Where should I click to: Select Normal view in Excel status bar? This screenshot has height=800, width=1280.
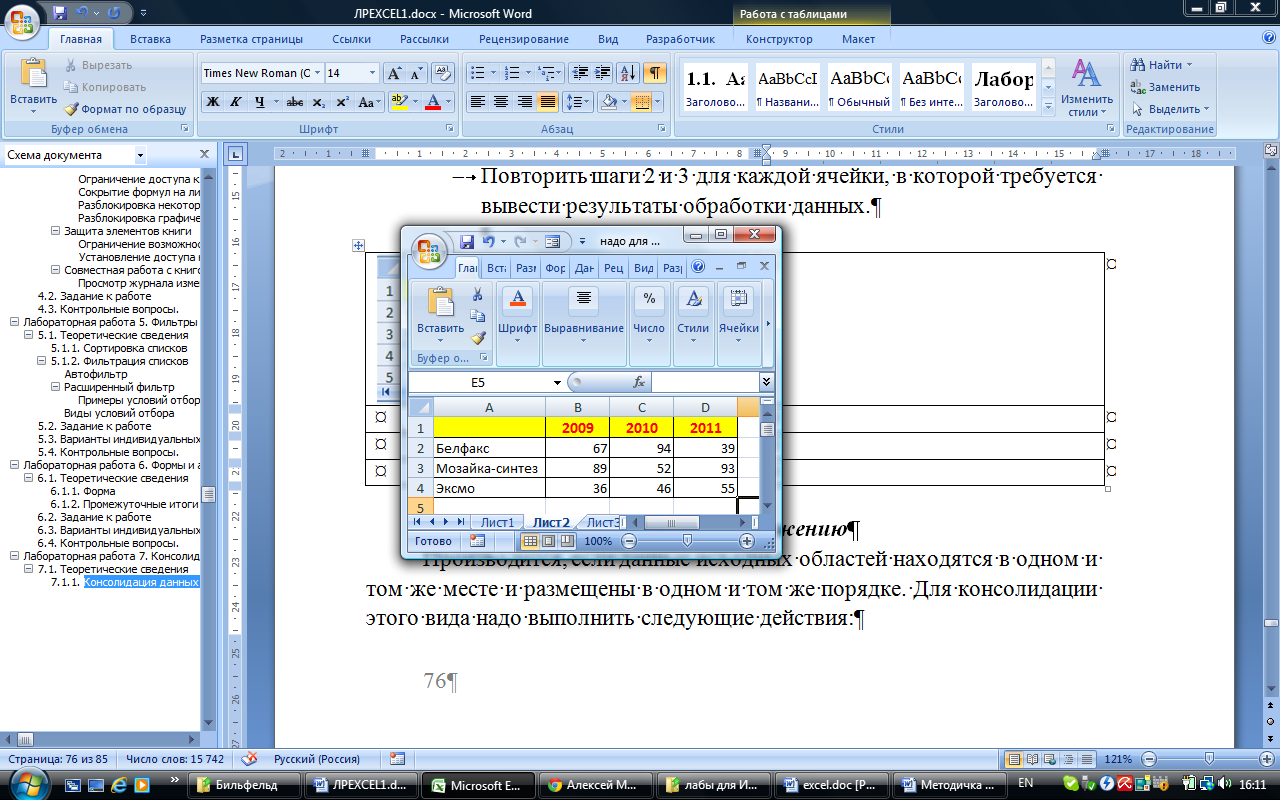[x=531, y=541]
